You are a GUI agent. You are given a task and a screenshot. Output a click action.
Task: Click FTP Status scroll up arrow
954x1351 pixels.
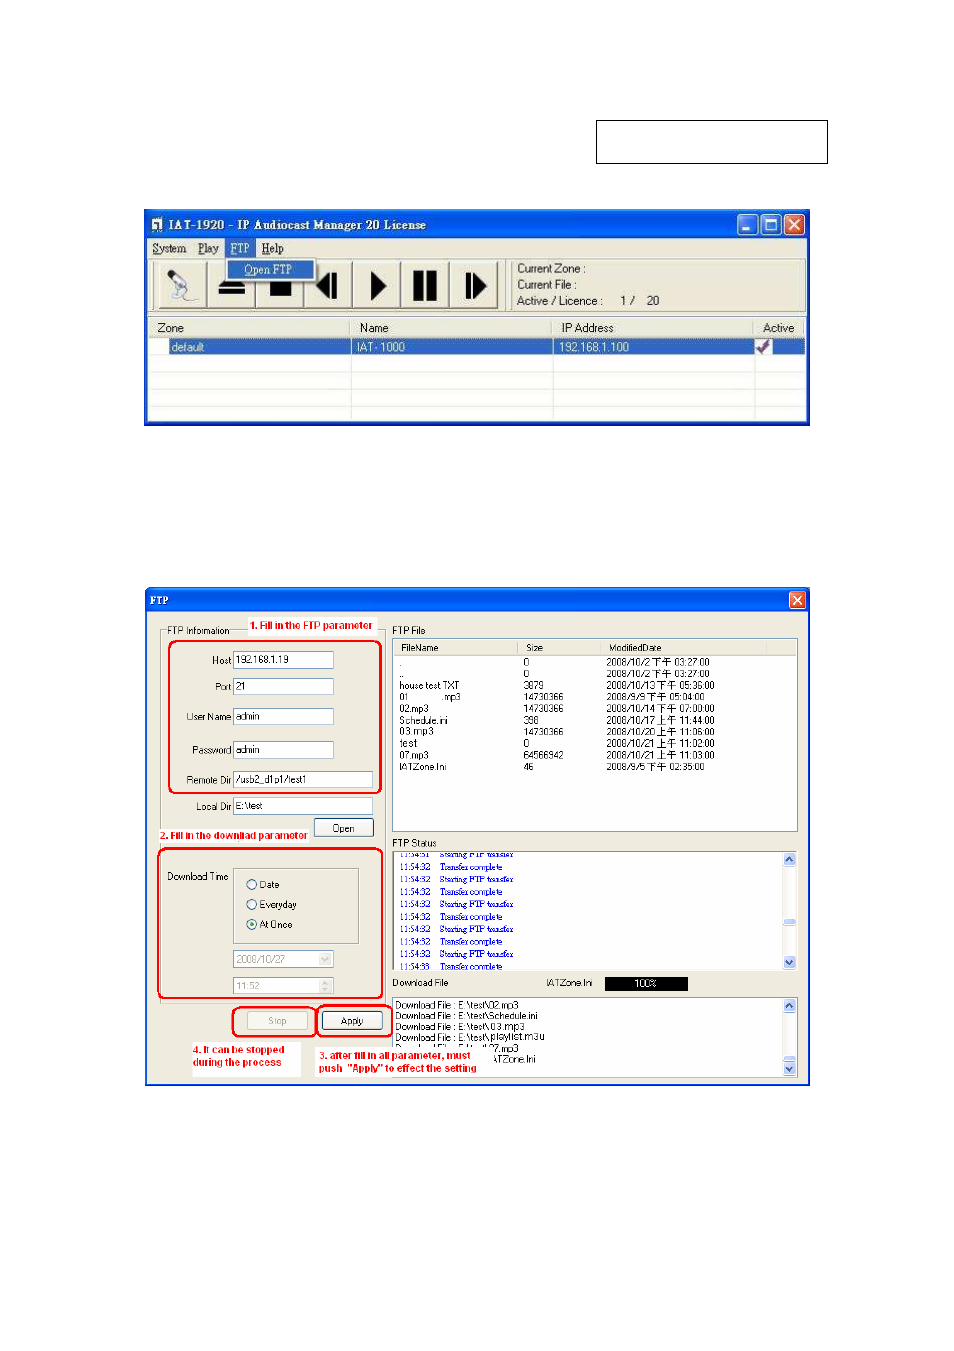(789, 860)
